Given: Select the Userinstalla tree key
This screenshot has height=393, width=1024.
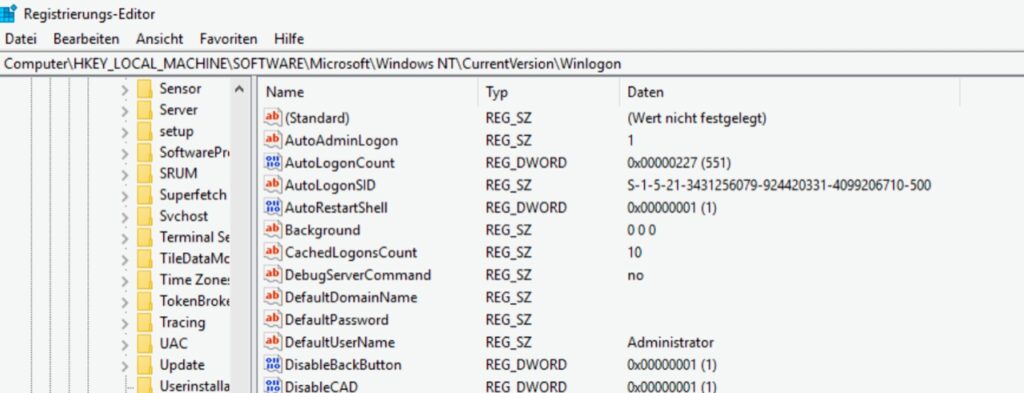Looking at the screenshot, I should [194, 386].
